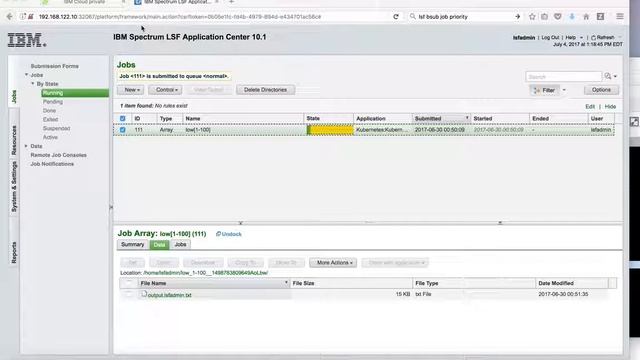Open the bookmarks library icon
This screenshot has height=360, width=640.
coord(544,17)
